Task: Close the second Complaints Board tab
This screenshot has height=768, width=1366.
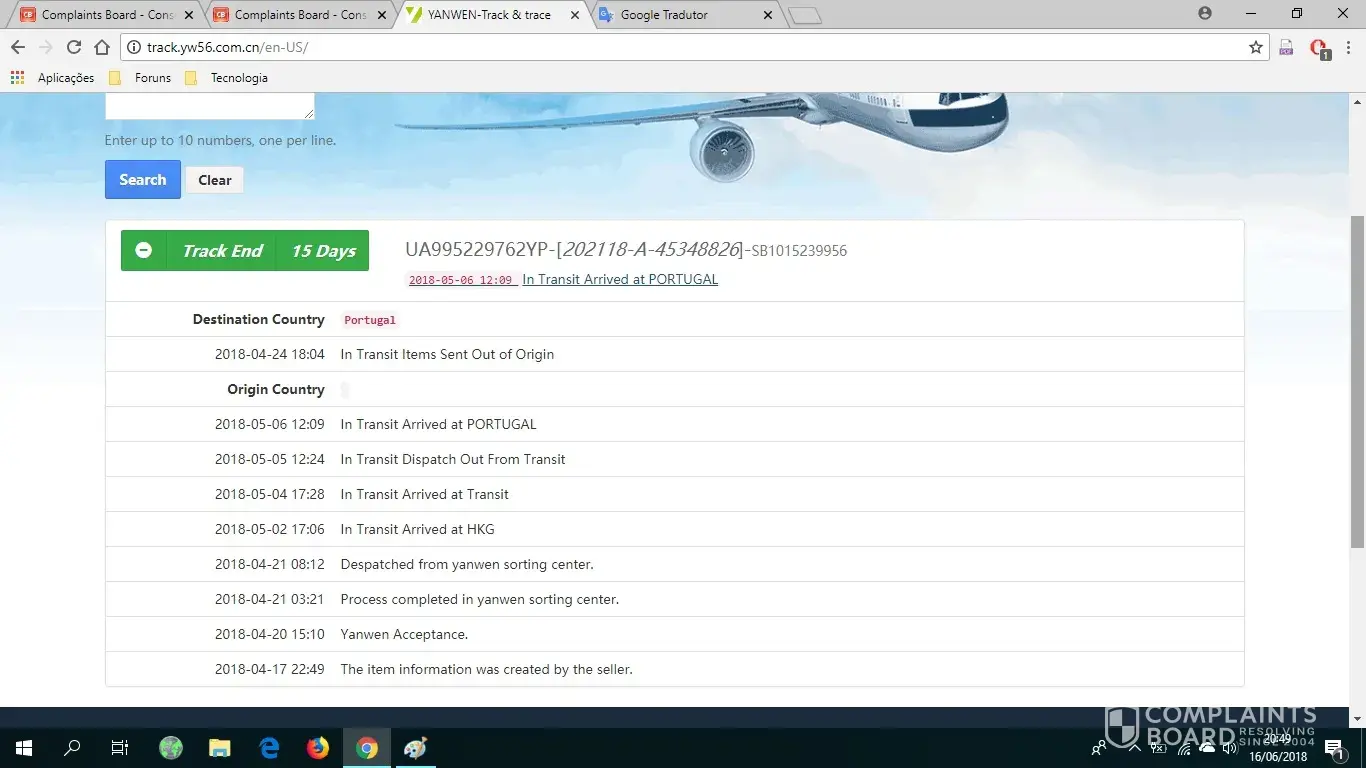Action: point(381,15)
